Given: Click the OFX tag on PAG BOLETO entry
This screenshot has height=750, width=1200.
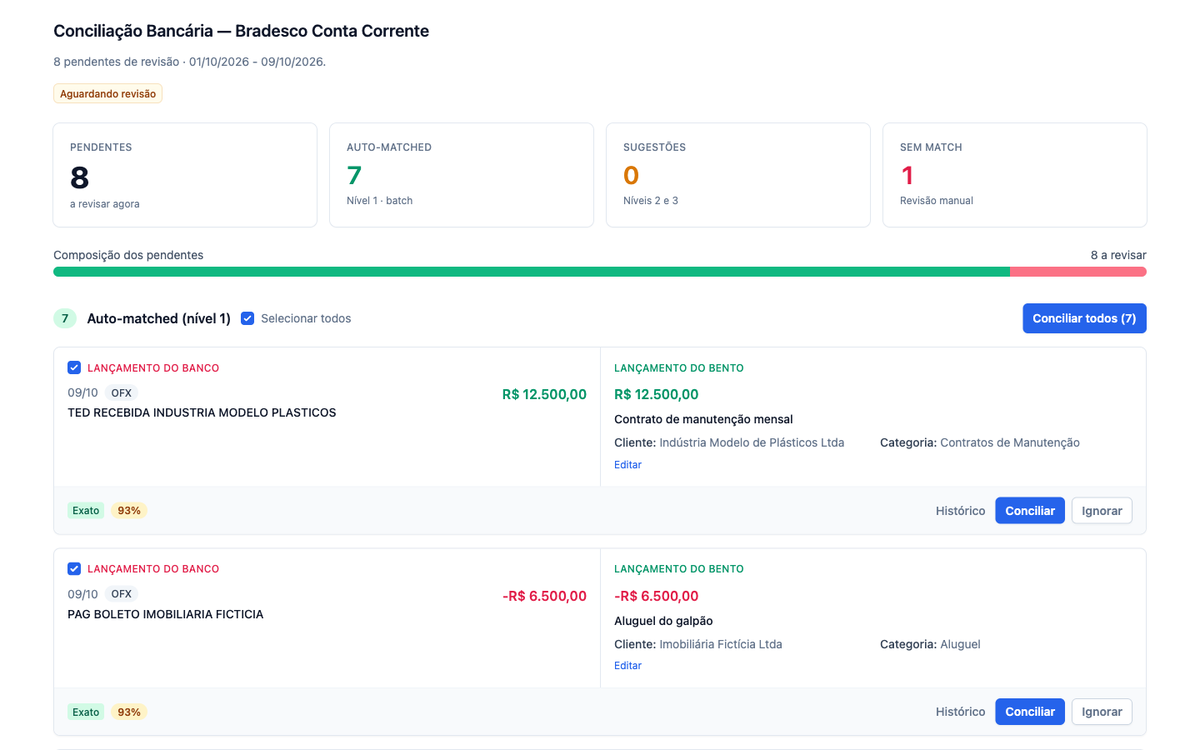Looking at the screenshot, I should point(122,594).
